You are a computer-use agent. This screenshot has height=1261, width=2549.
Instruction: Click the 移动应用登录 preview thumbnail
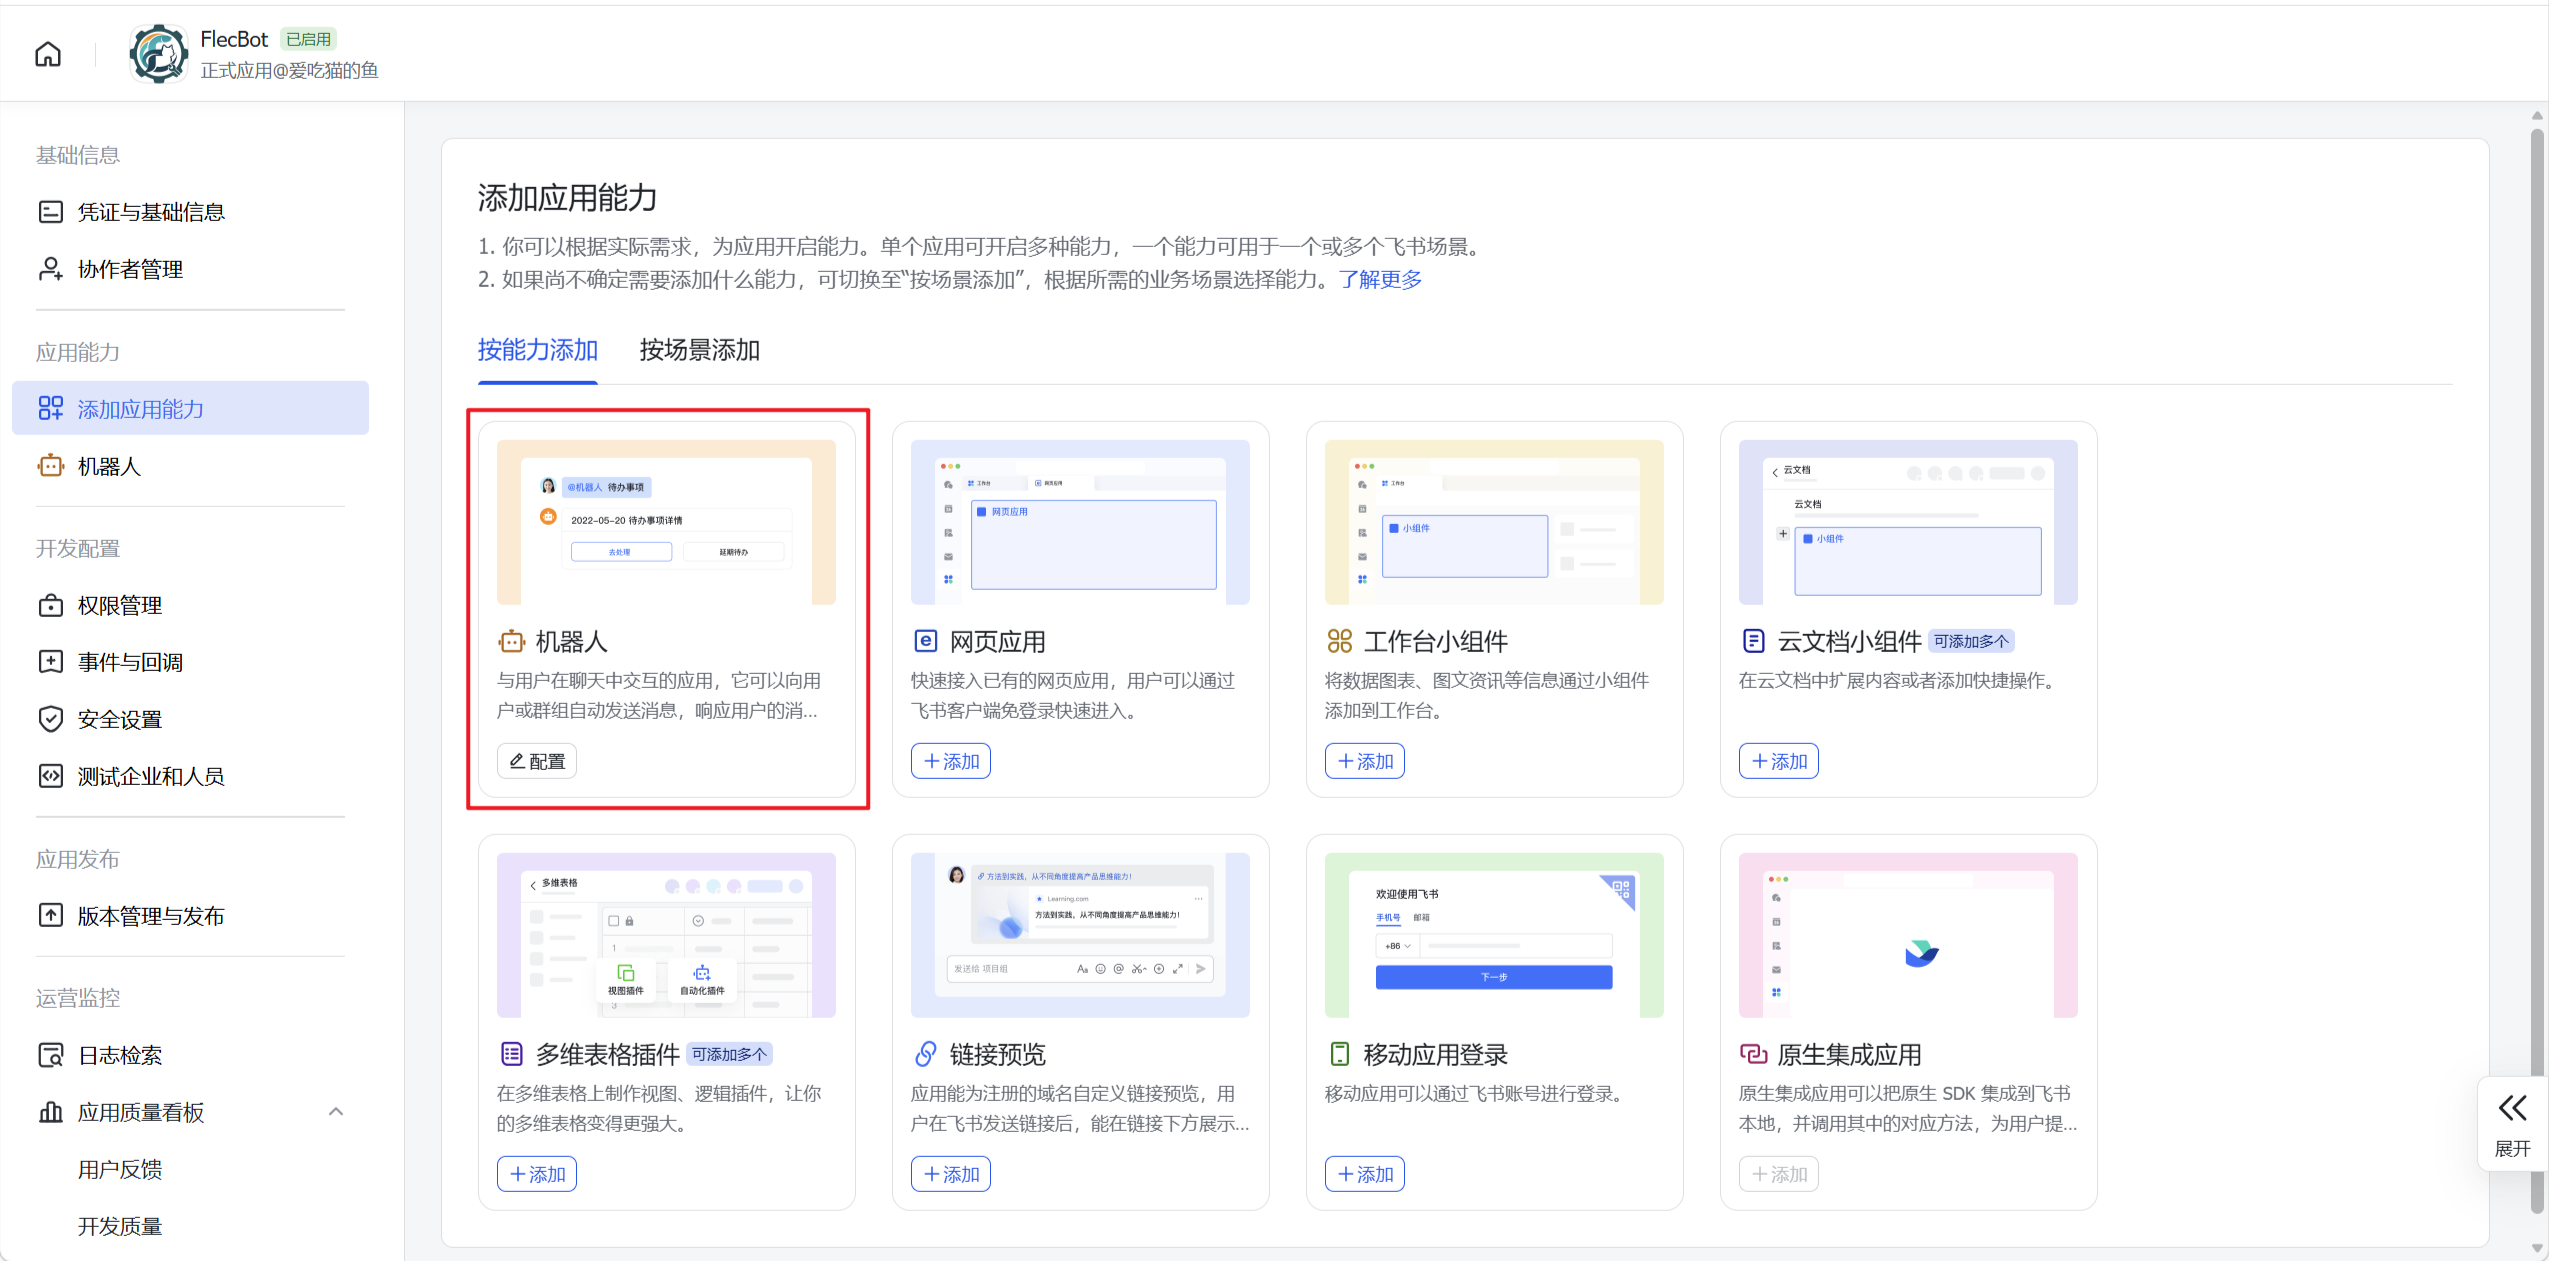tap(1494, 935)
